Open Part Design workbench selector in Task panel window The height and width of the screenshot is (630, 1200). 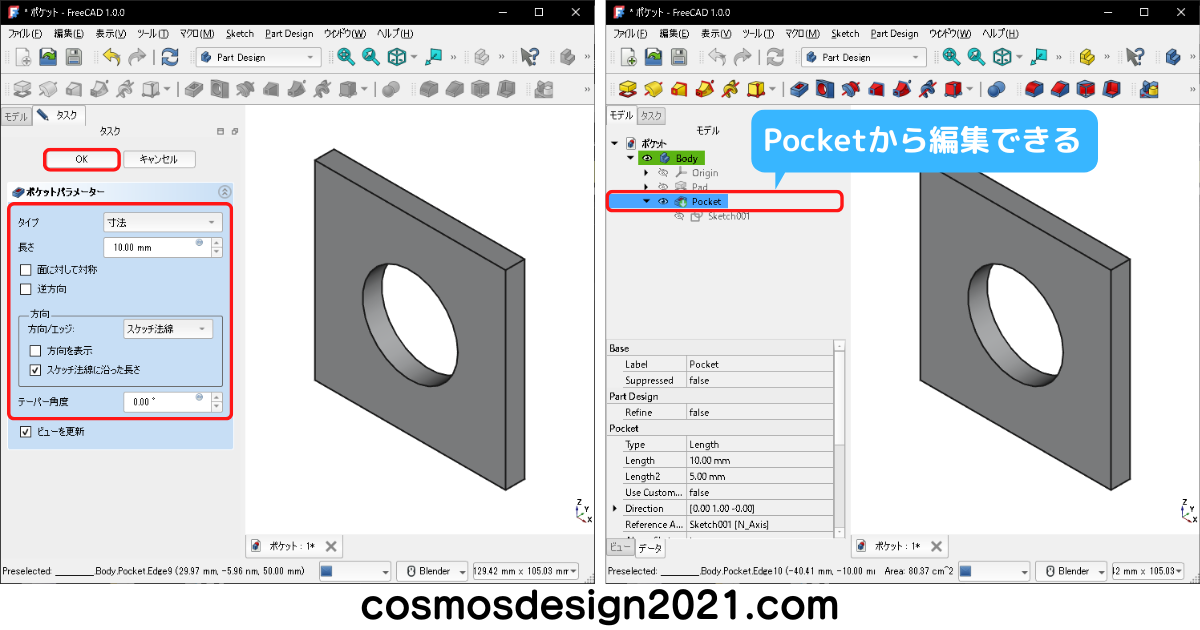tap(258, 57)
